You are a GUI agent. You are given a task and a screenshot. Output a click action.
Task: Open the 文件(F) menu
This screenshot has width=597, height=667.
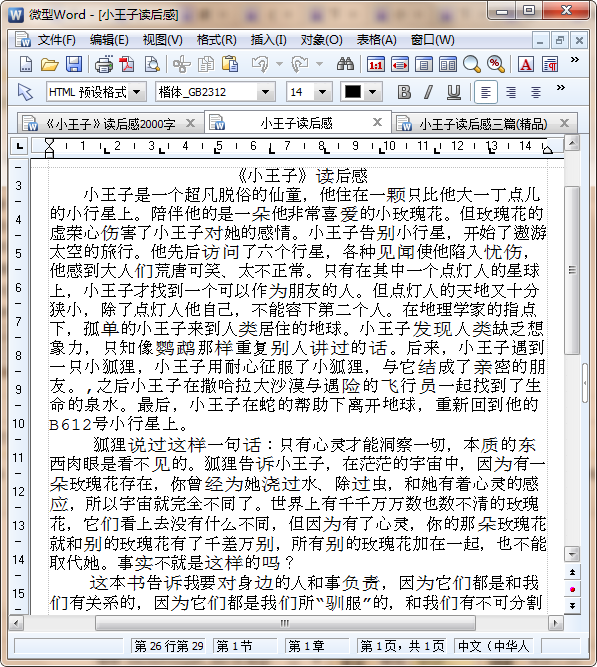[57, 40]
